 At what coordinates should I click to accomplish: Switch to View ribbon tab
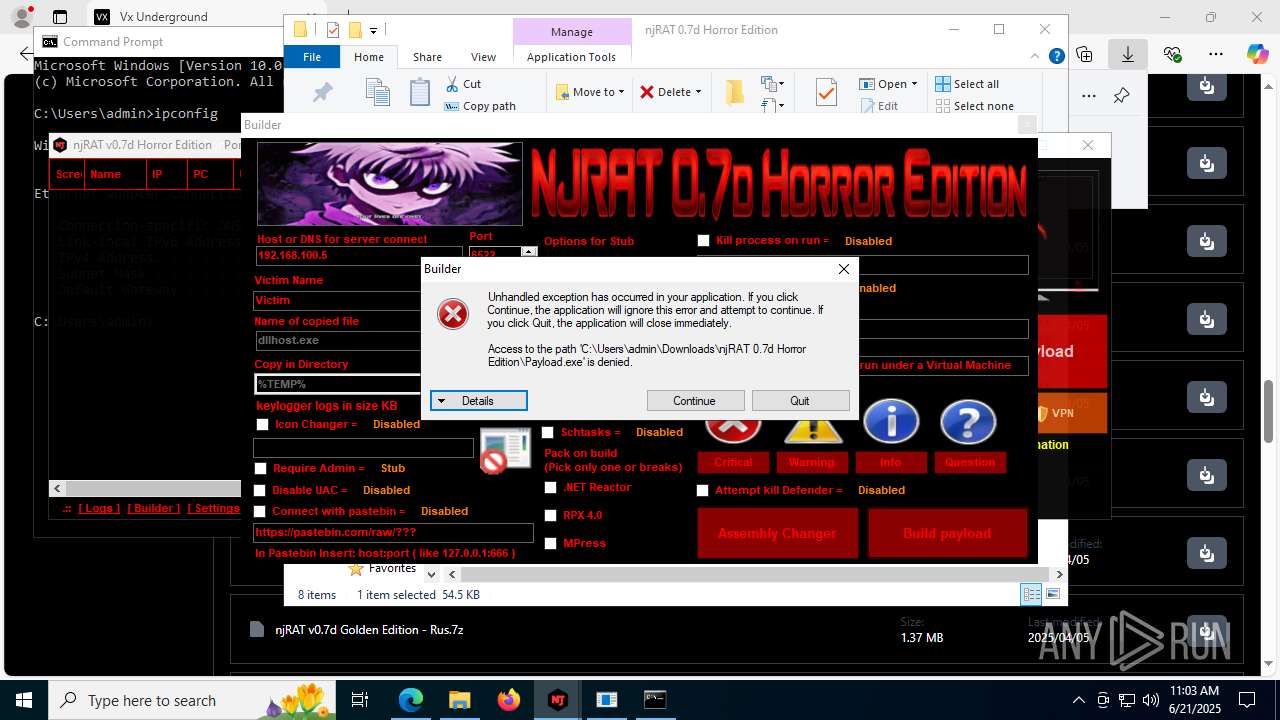pyautogui.click(x=483, y=57)
